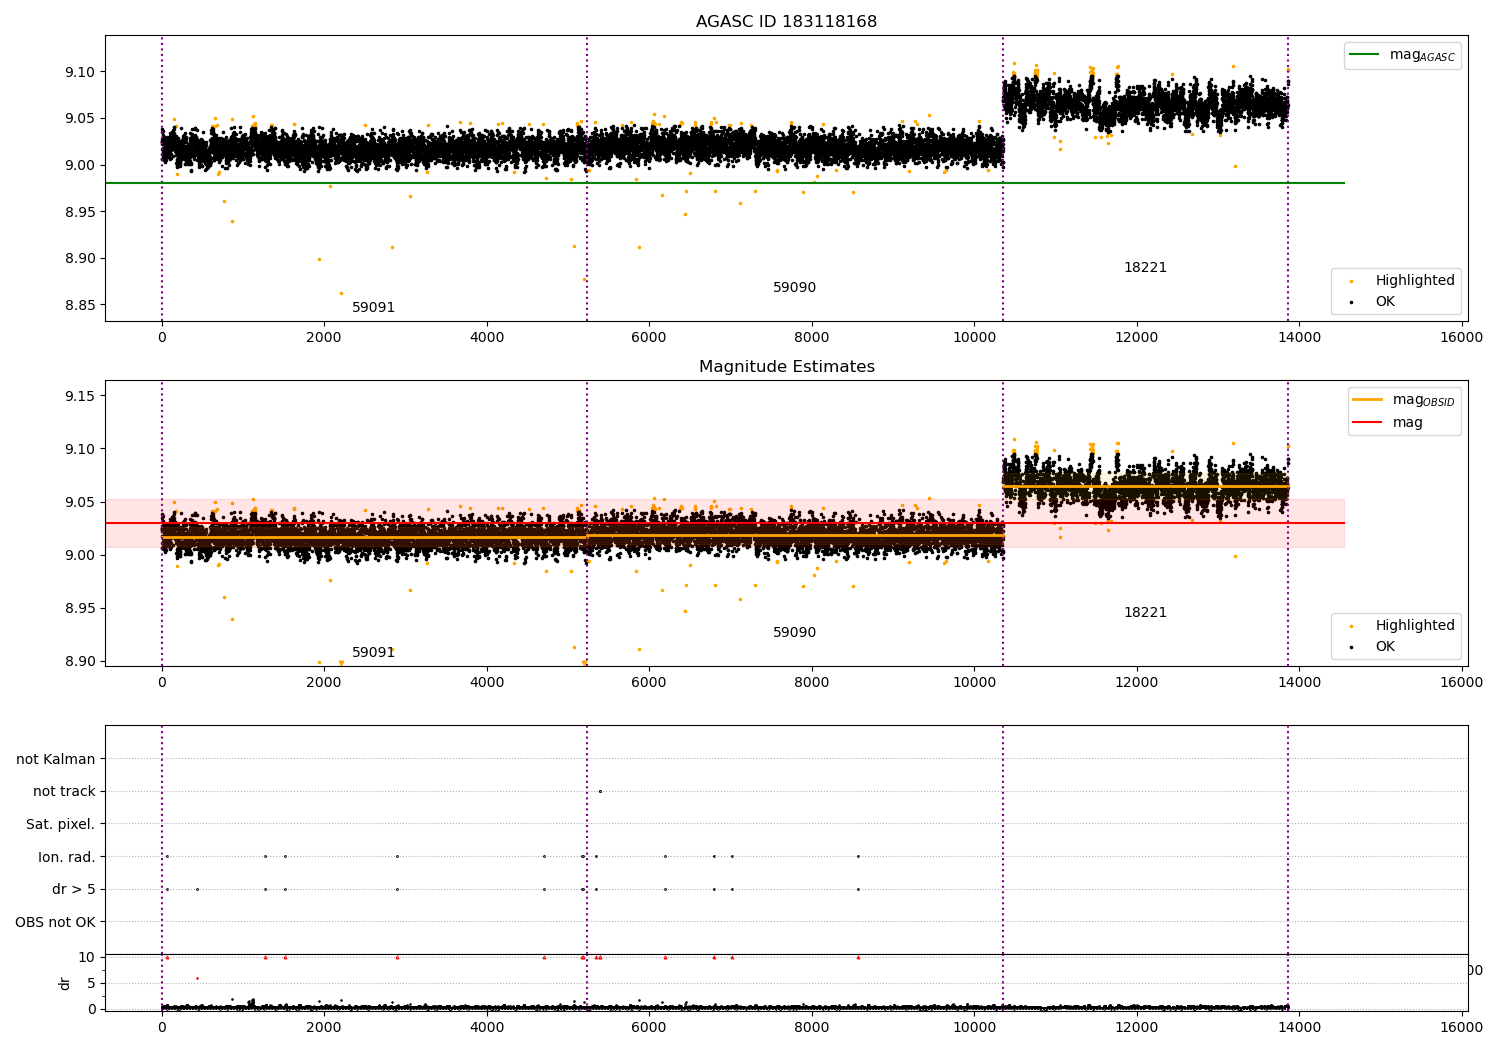The image size is (1500, 1050).
Task: Click the 12000 x-tick under the bottom plot
Action: [1136, 1028]
